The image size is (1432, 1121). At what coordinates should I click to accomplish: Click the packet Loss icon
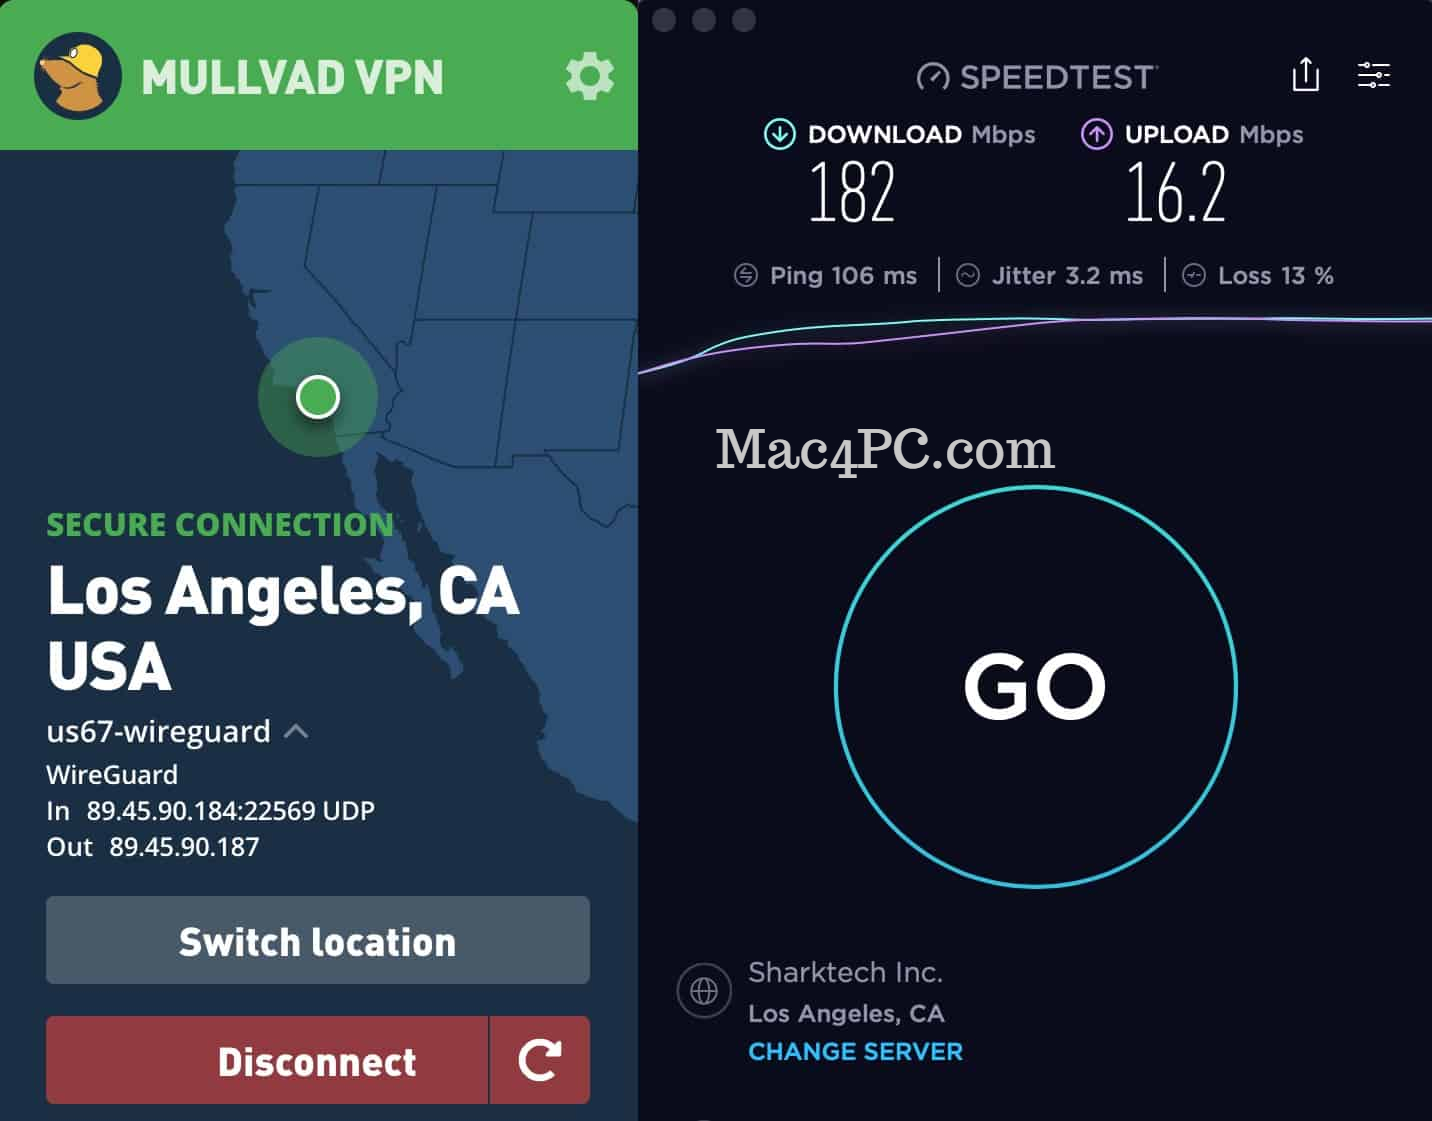(x=1194, y=275)
